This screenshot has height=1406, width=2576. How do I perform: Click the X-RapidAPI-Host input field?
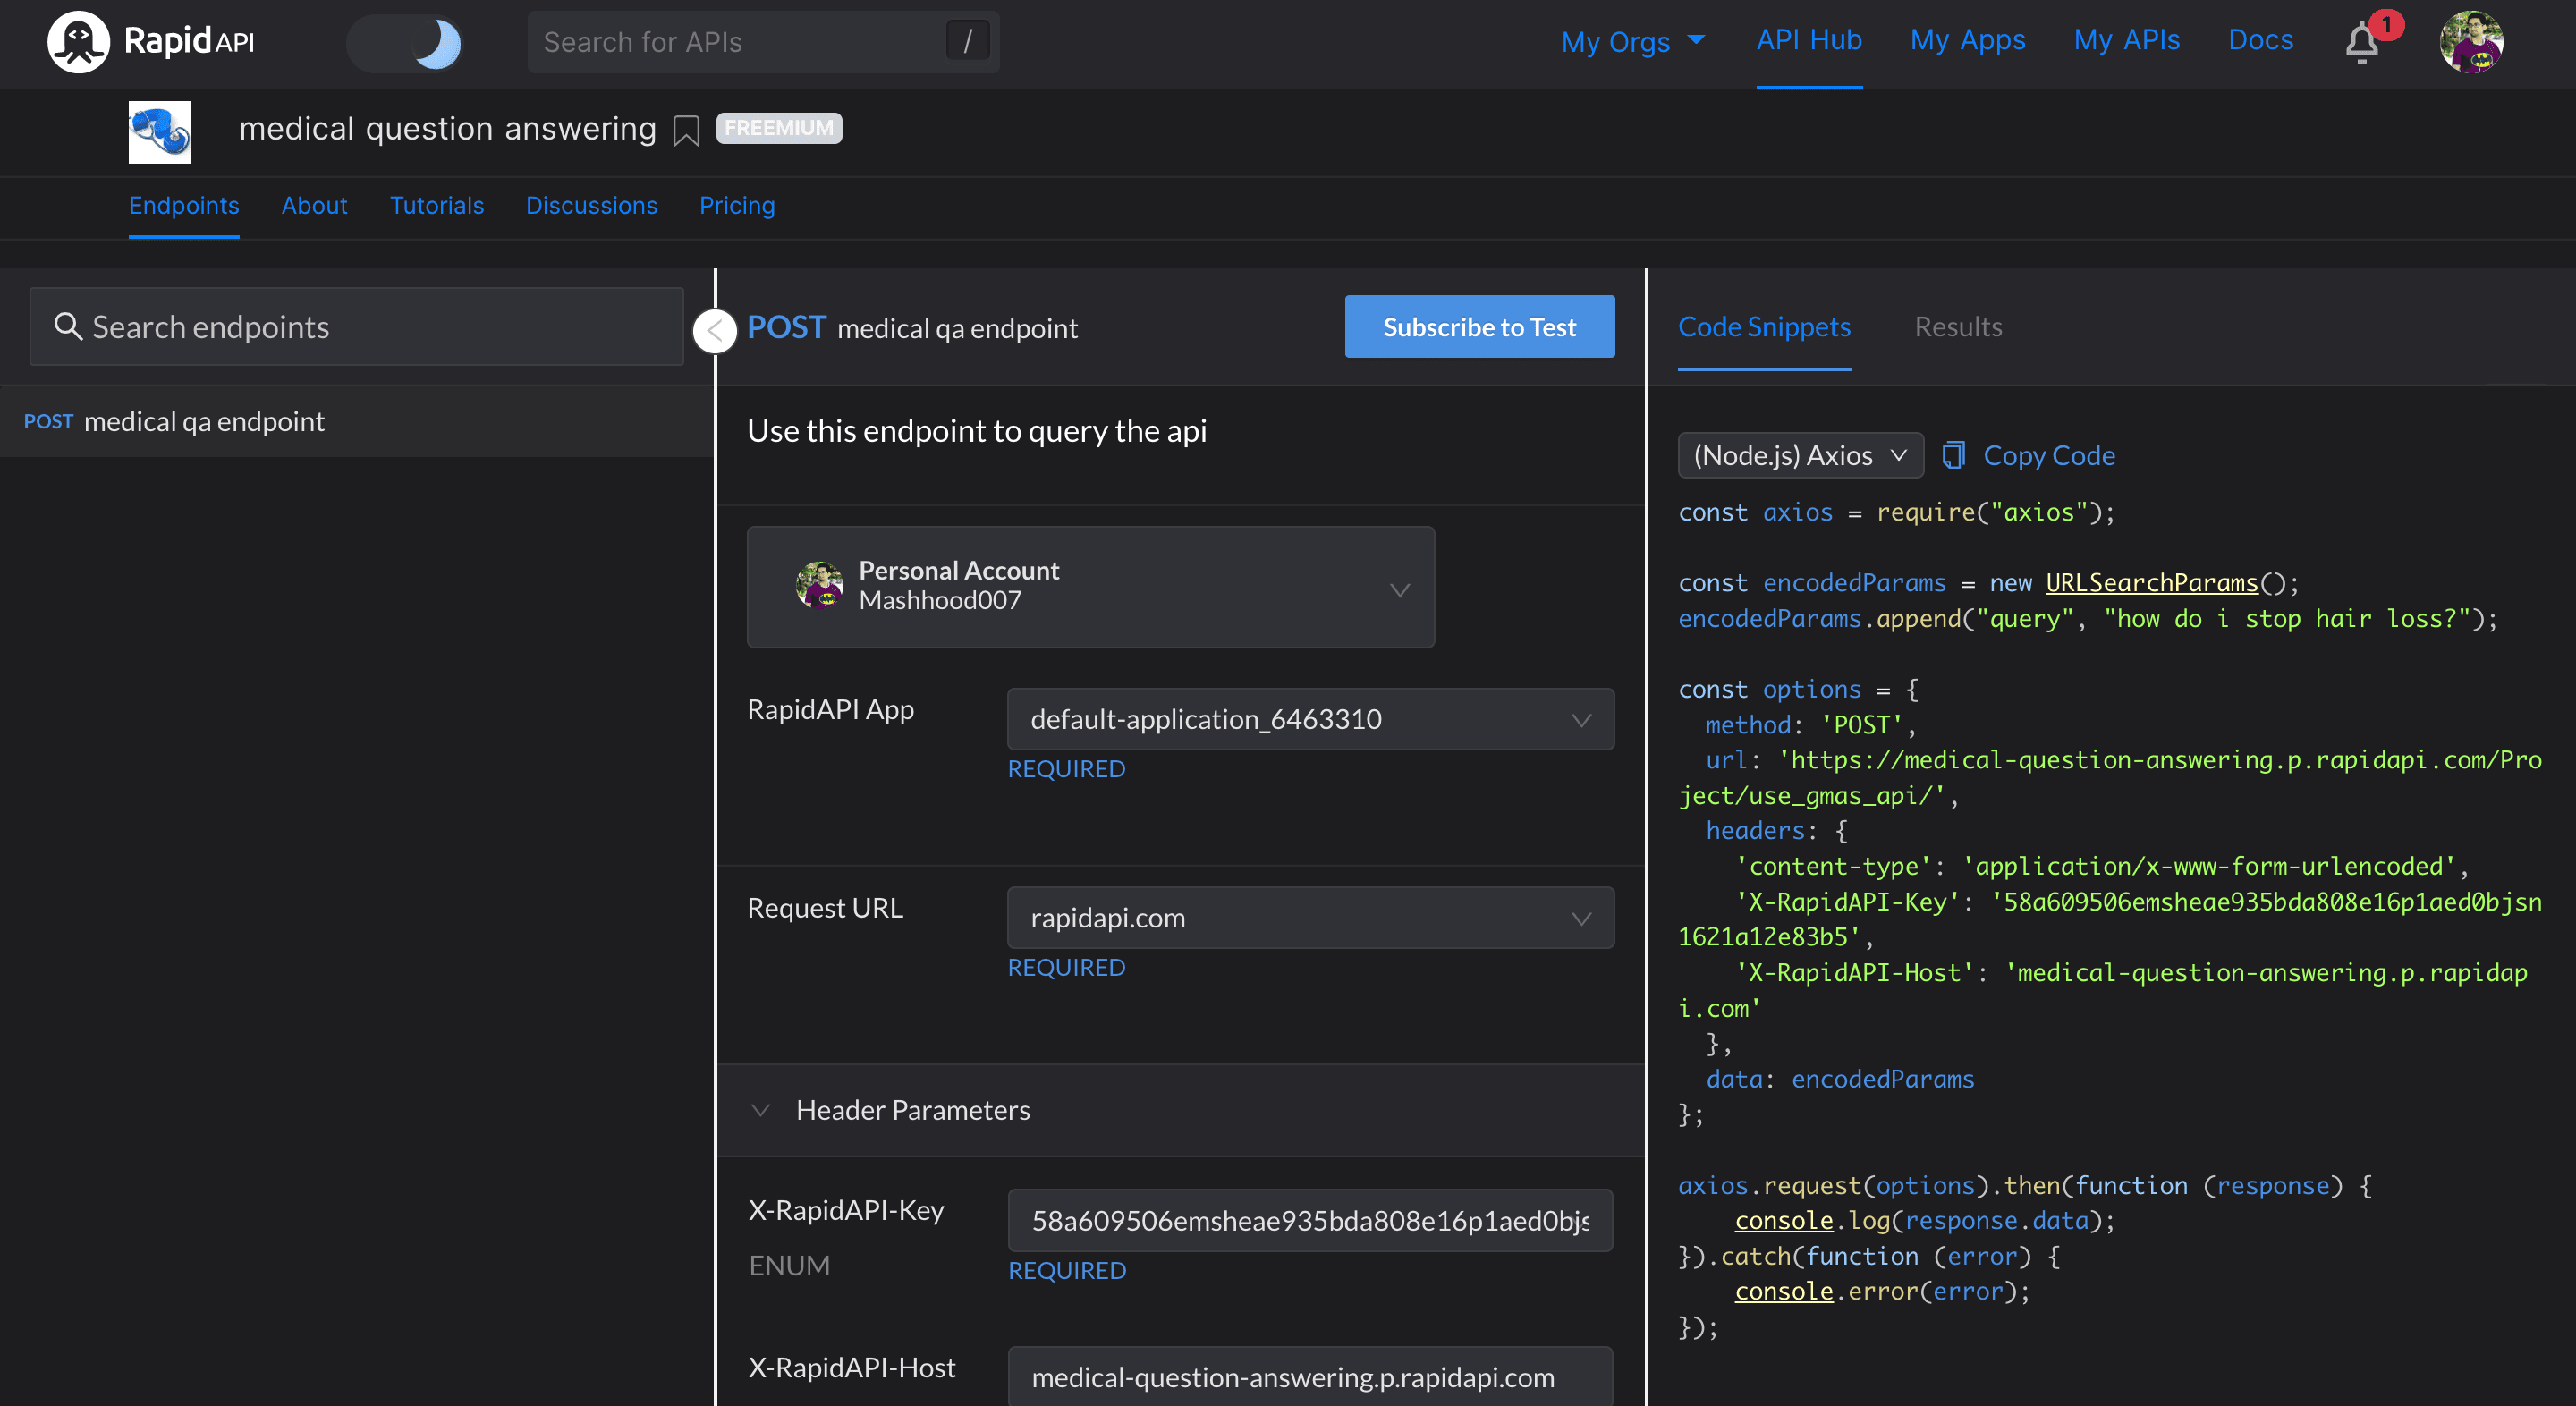1310,1376
